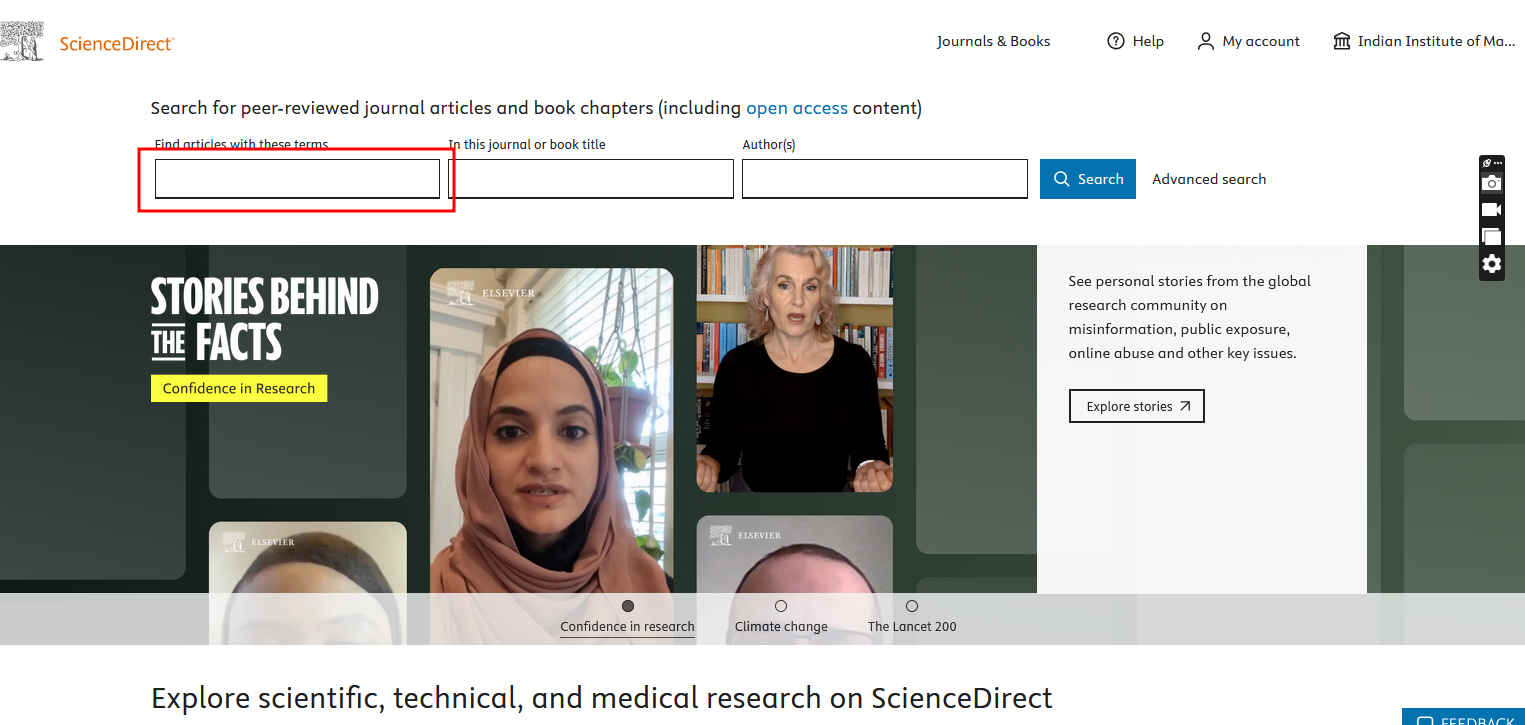Open the Advanced search link
This screenshot has width=1525, height=725.
(x=1208, y=179)
